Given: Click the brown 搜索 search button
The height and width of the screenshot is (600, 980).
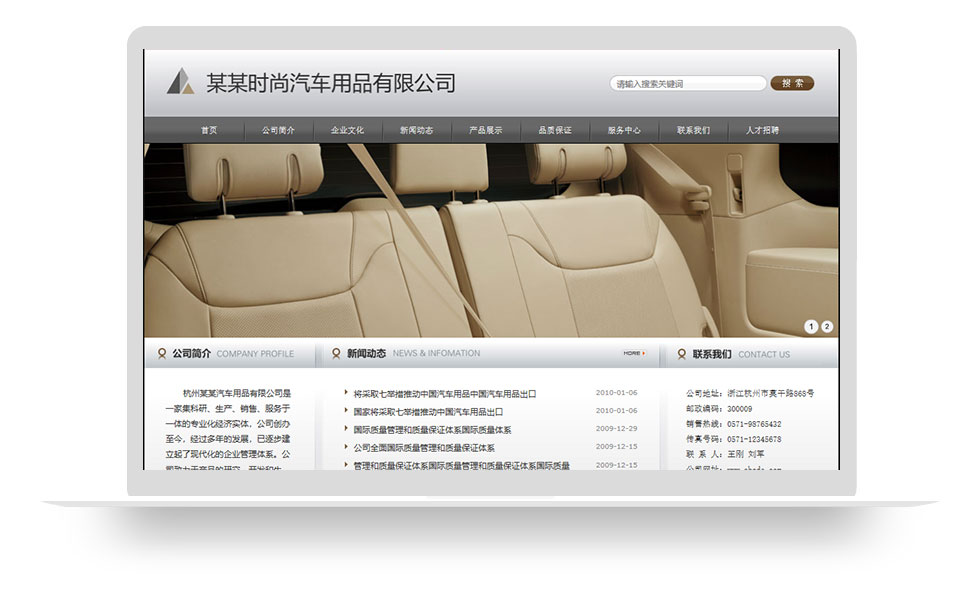Looking at the screenshot, I should (x=792, y=83).
